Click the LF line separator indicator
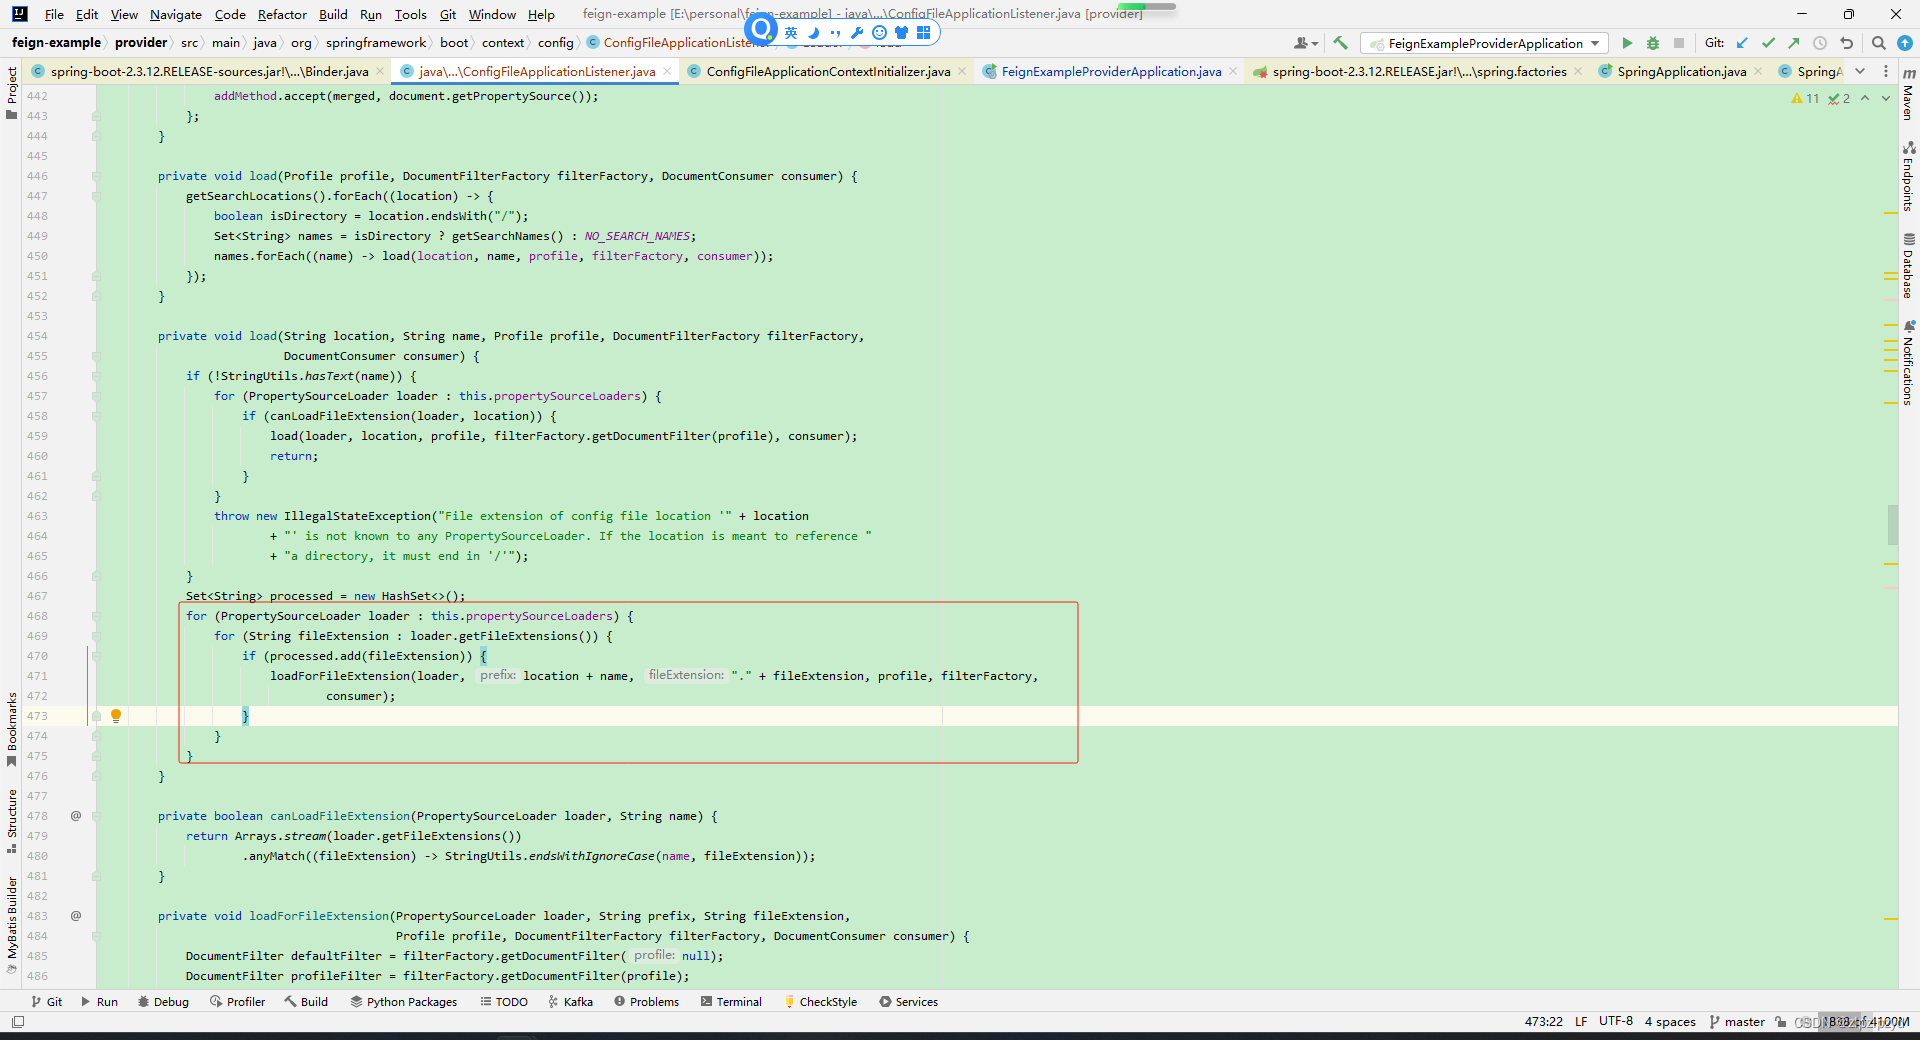The image size is (1920, 1040). 1581,1022
